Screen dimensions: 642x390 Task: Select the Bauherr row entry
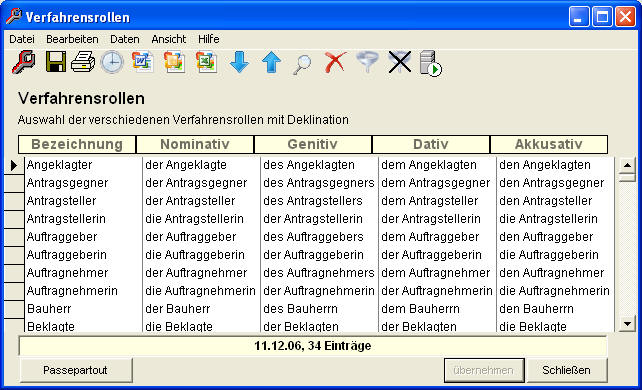(49, 309)
